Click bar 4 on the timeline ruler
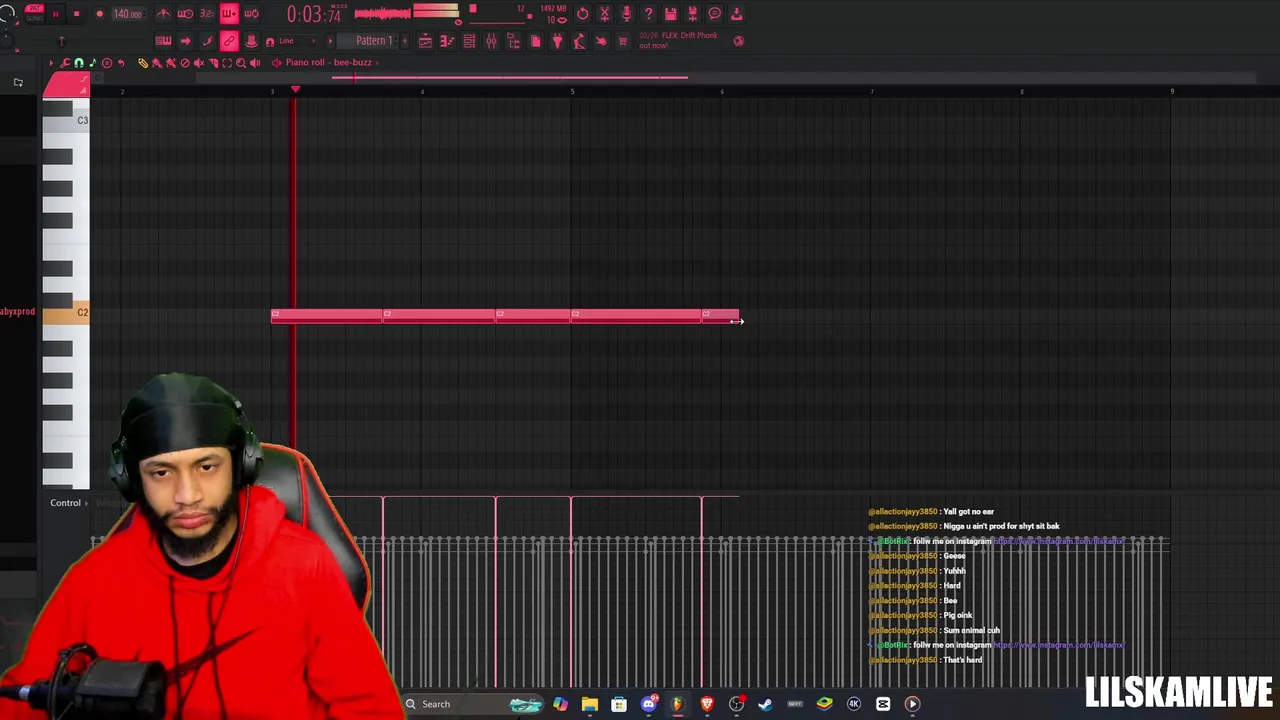Viewport: 1280px width, 720px height. click(422, 91)
